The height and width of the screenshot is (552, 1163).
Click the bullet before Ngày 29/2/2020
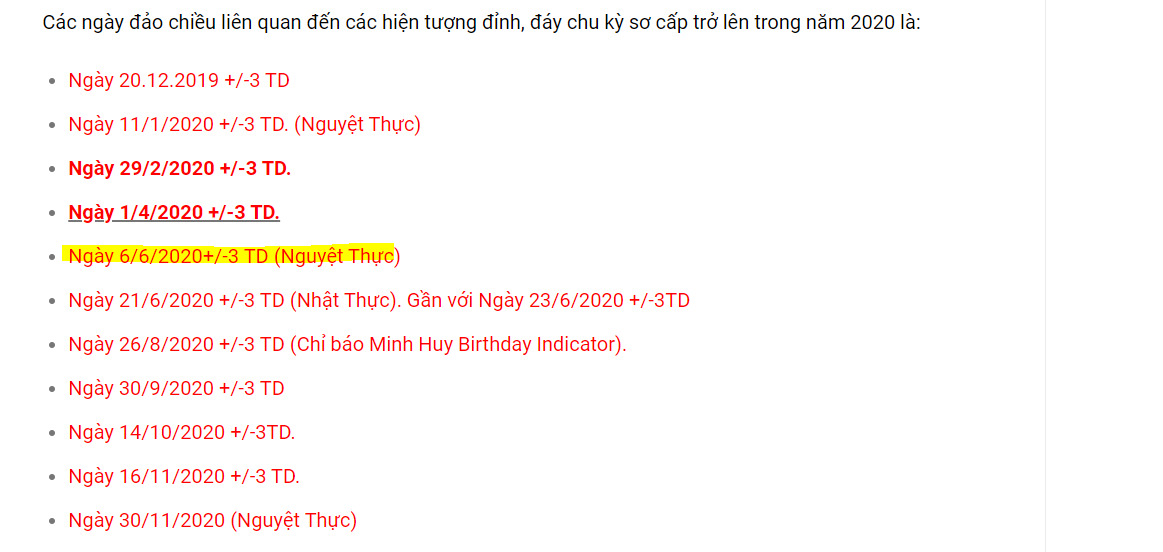coord(51,169)
